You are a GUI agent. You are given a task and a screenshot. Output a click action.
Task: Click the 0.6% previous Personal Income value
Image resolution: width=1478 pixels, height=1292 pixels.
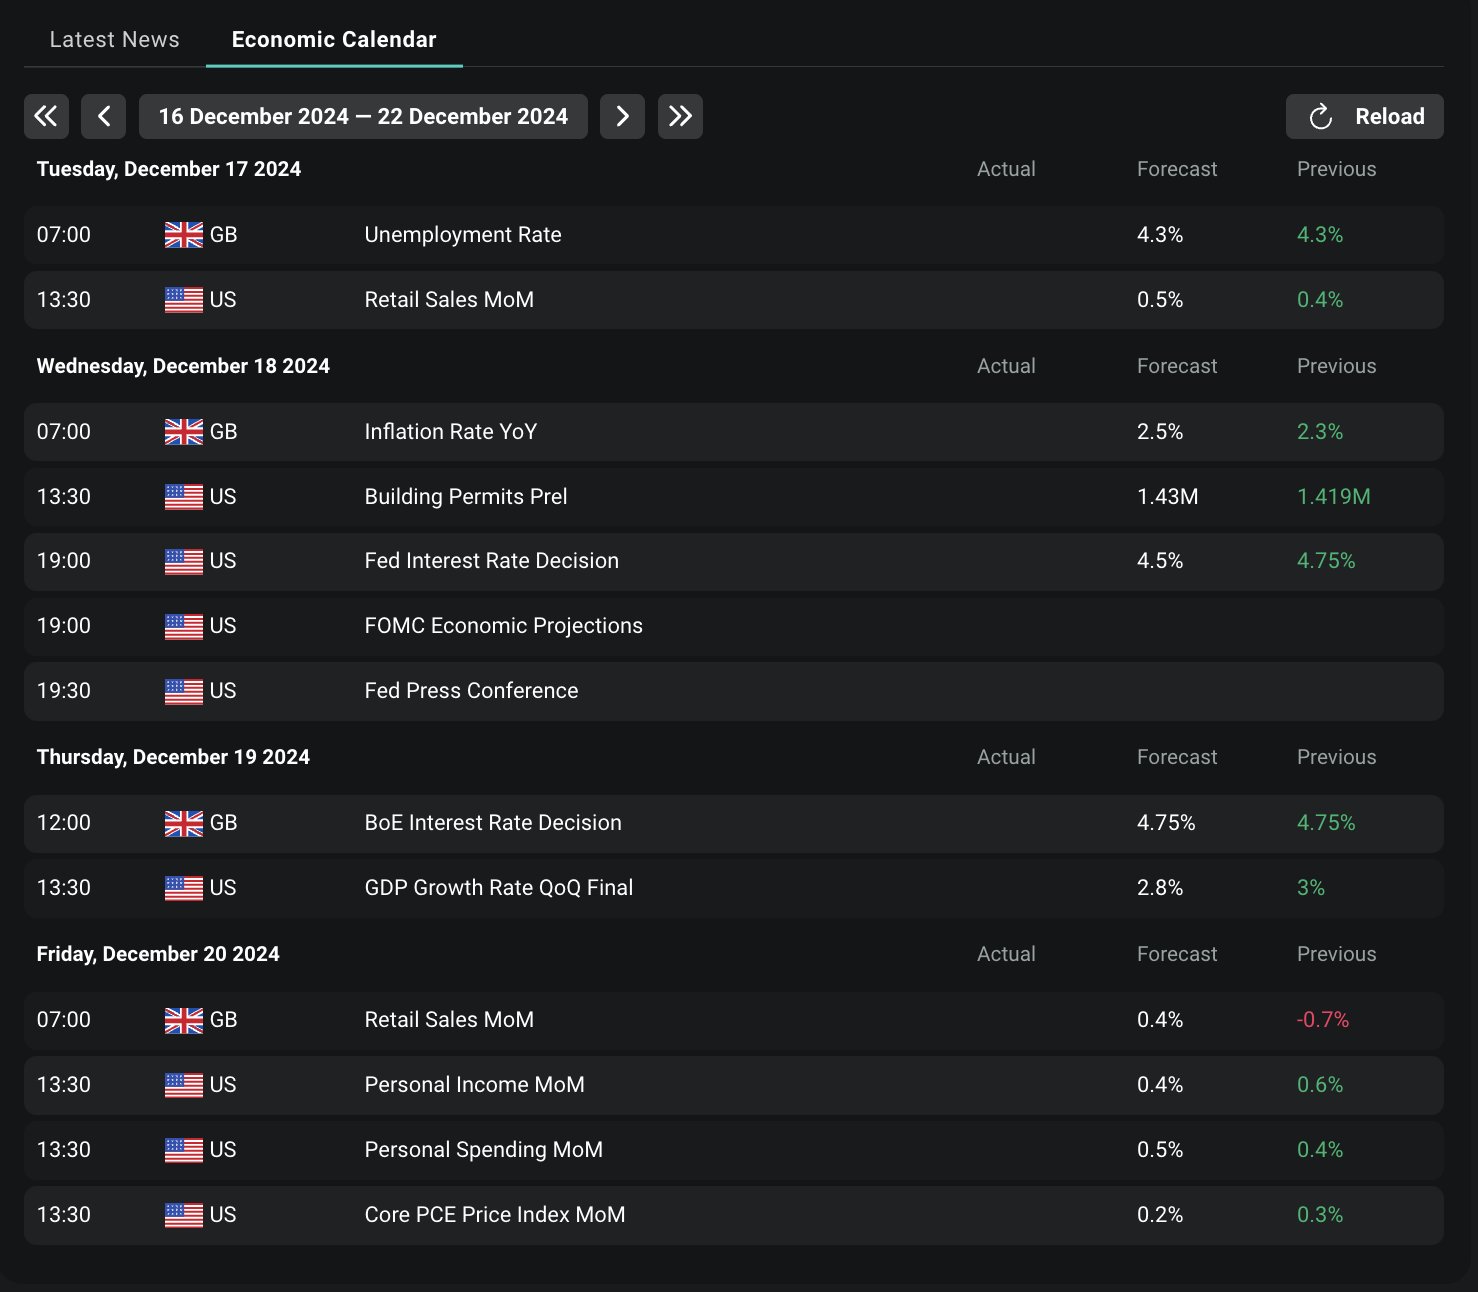tap(1320, 1085)
